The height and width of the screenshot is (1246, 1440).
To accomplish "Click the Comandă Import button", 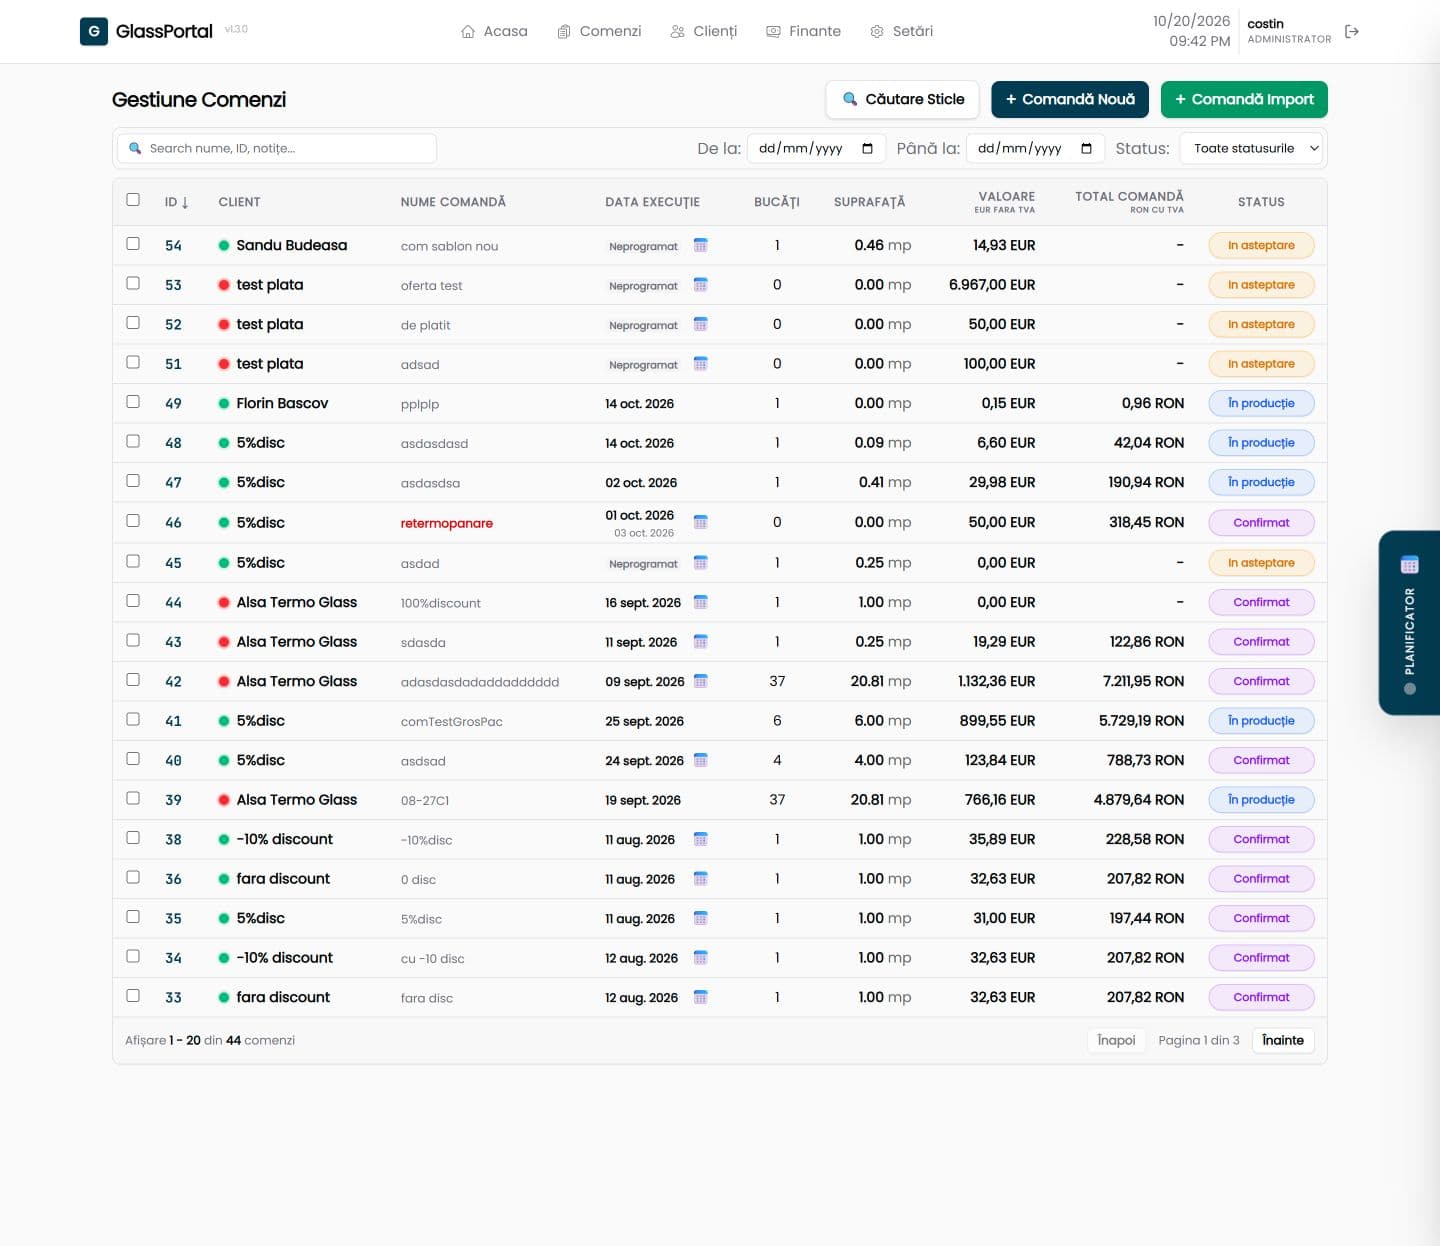I will (1244, 99).
